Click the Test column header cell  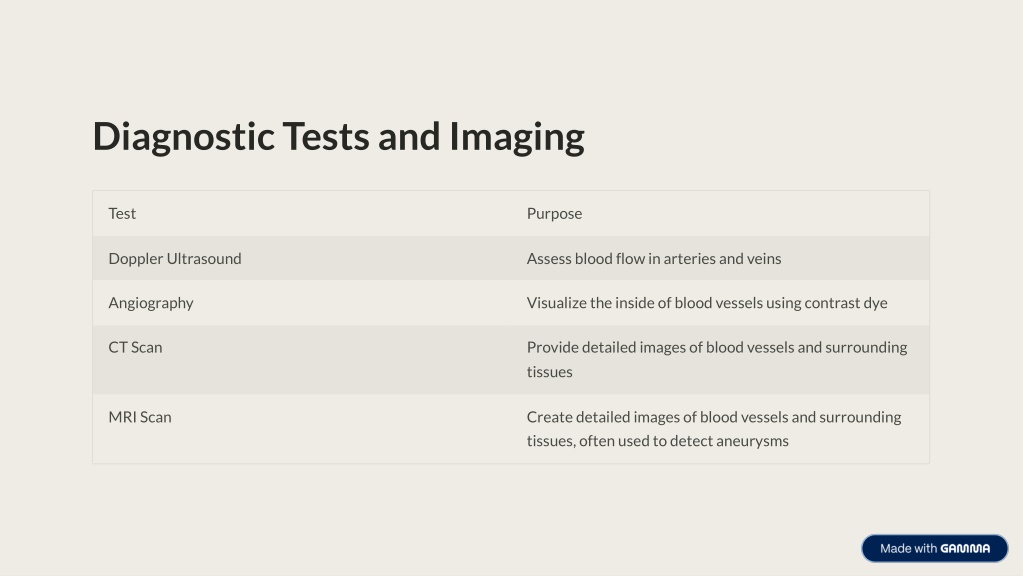click(x=302, y=213)
